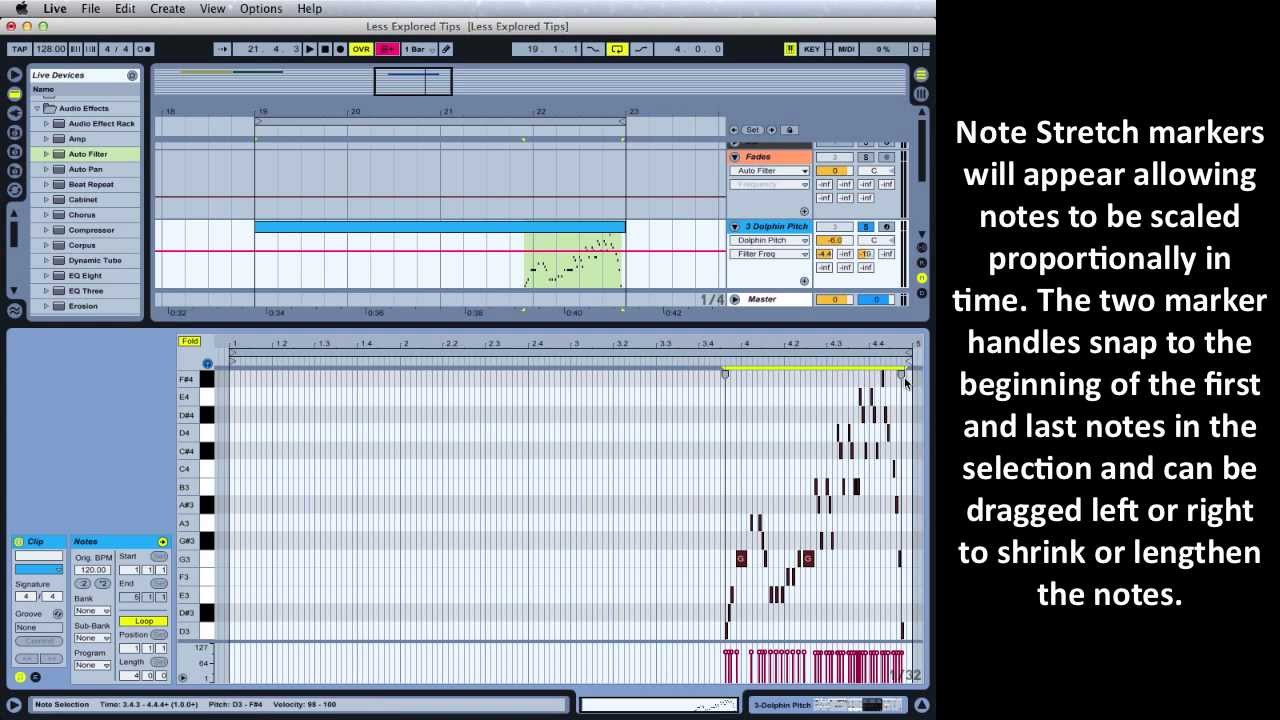Open the Live menu
The height and width of the screenshot is (720, 1280).
[55, 8]
